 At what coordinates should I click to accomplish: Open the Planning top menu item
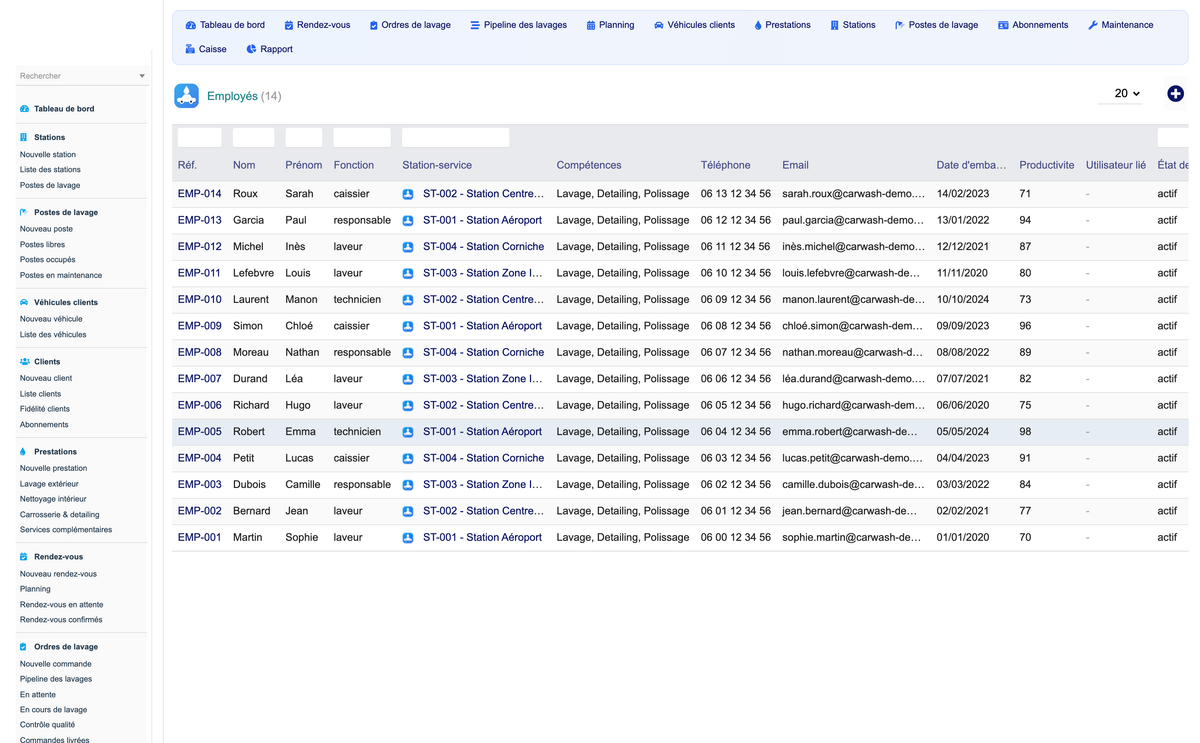(x=610, y=25)
